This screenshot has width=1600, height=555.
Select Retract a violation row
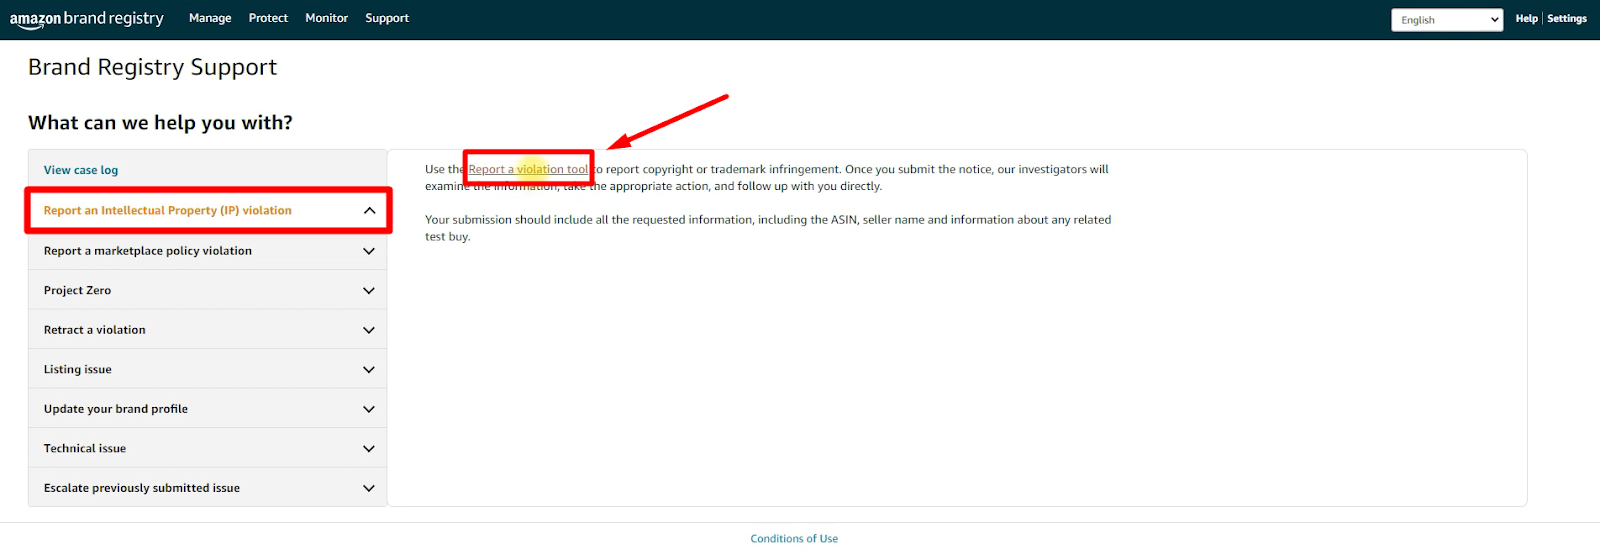click(x=208, y=330)
